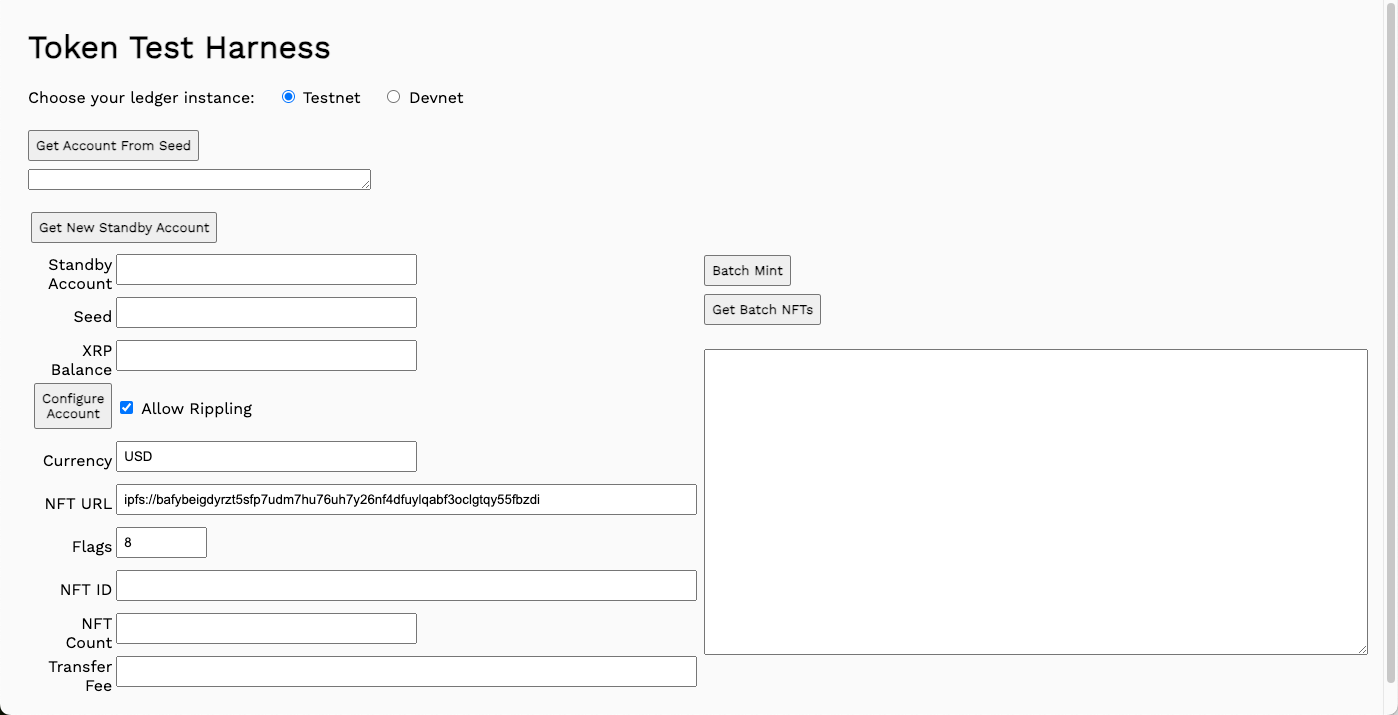Click in the large results textarea

point(1035,502)
